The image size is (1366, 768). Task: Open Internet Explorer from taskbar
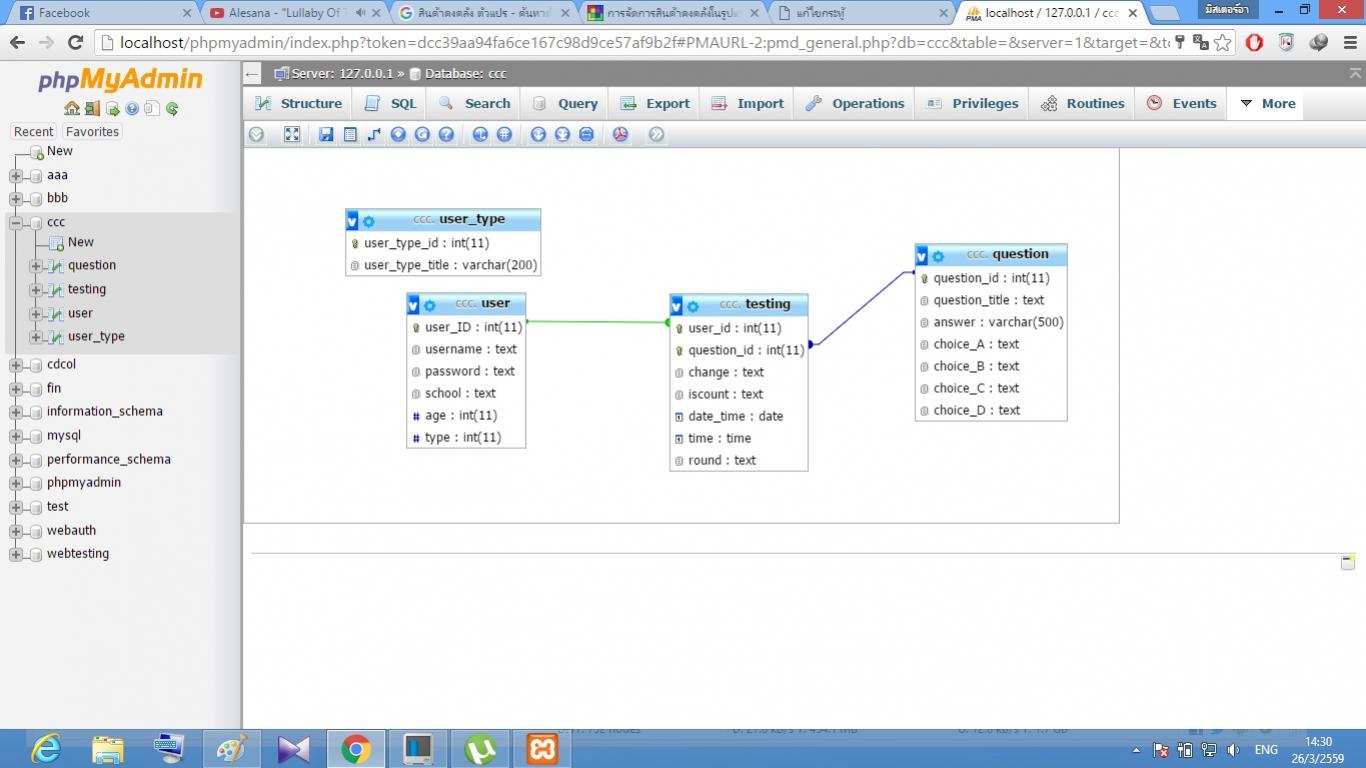(x=46, y=748)
